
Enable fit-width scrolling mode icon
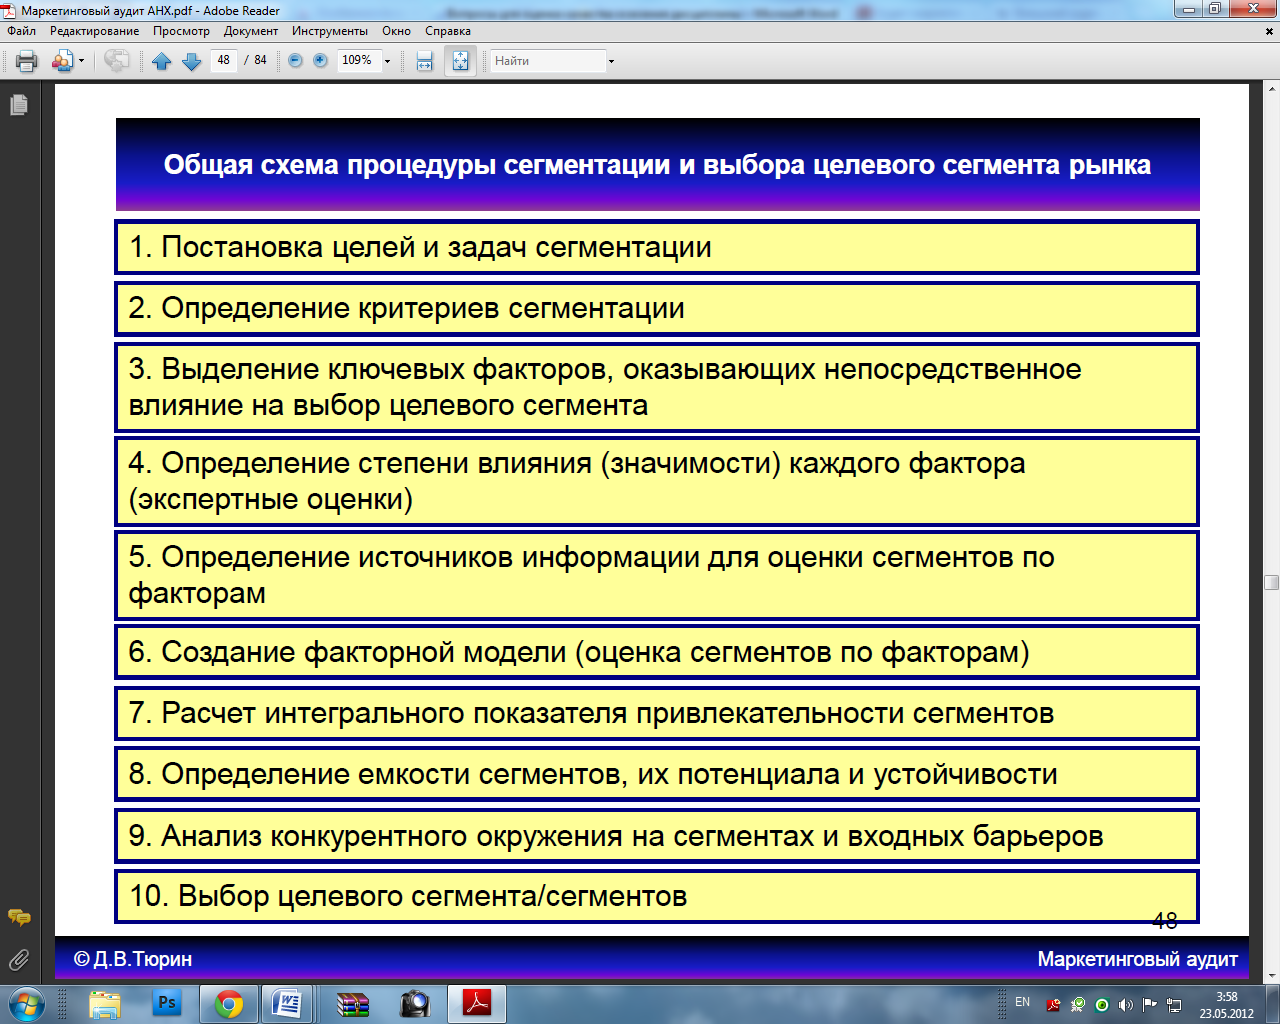tap(424, 61)
